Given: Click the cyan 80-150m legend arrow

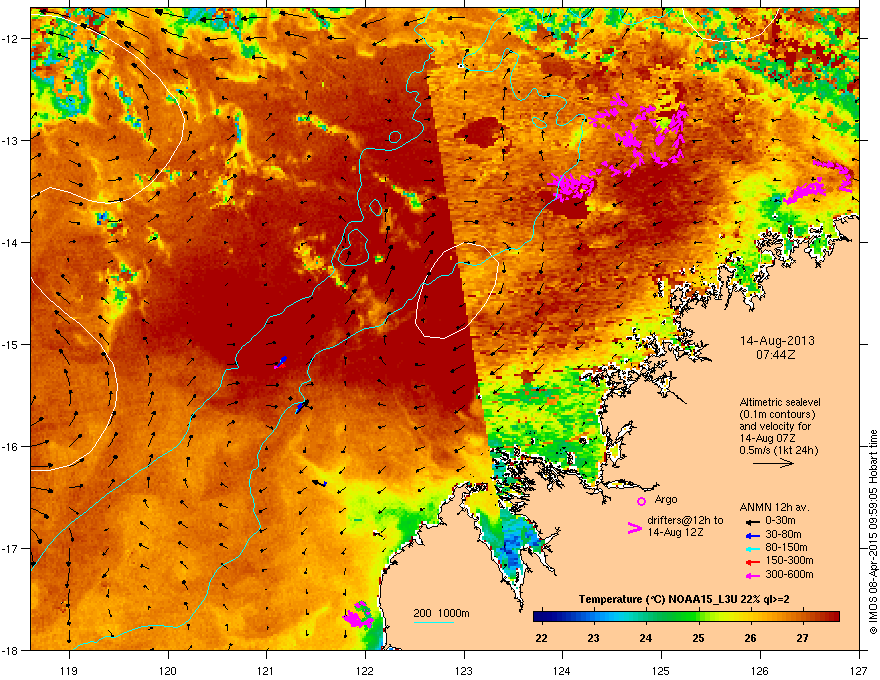Looking at the screenshot, I should tap(753, 548).
